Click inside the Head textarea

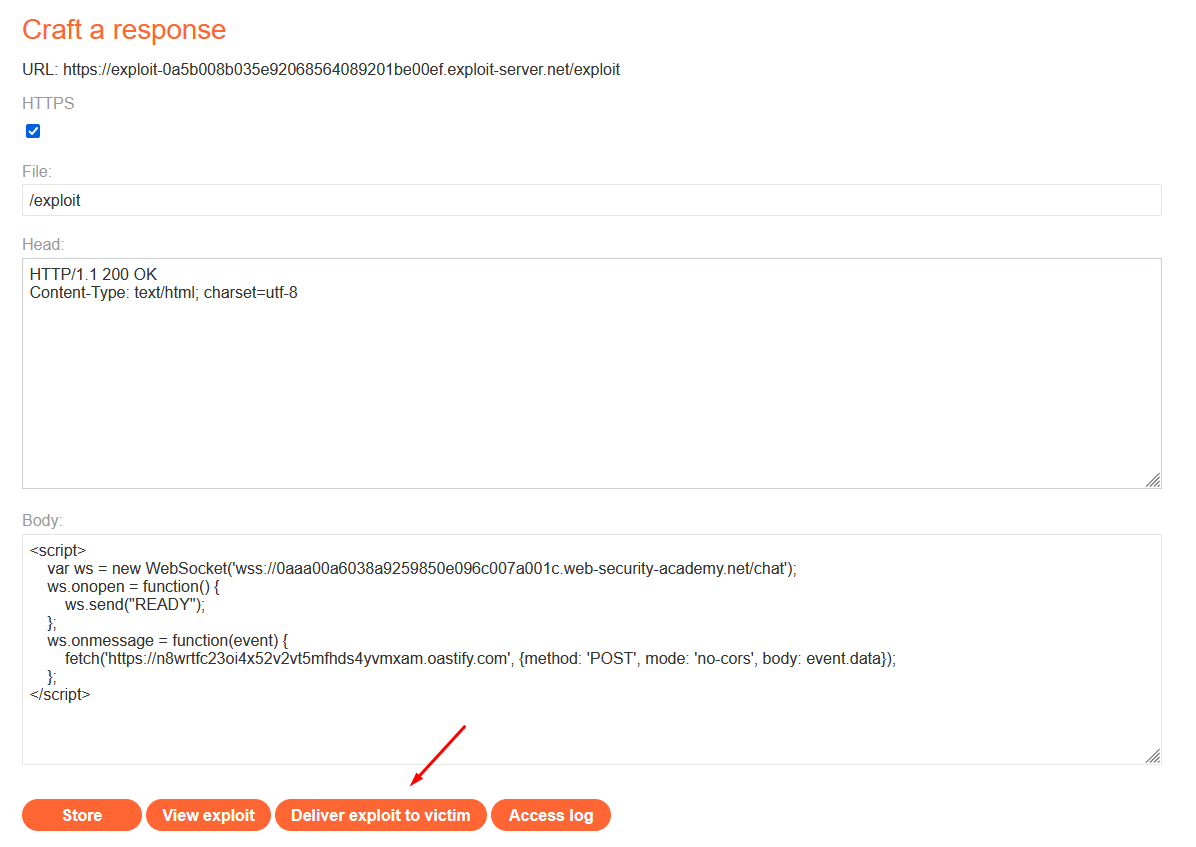(x=591, y=373)
